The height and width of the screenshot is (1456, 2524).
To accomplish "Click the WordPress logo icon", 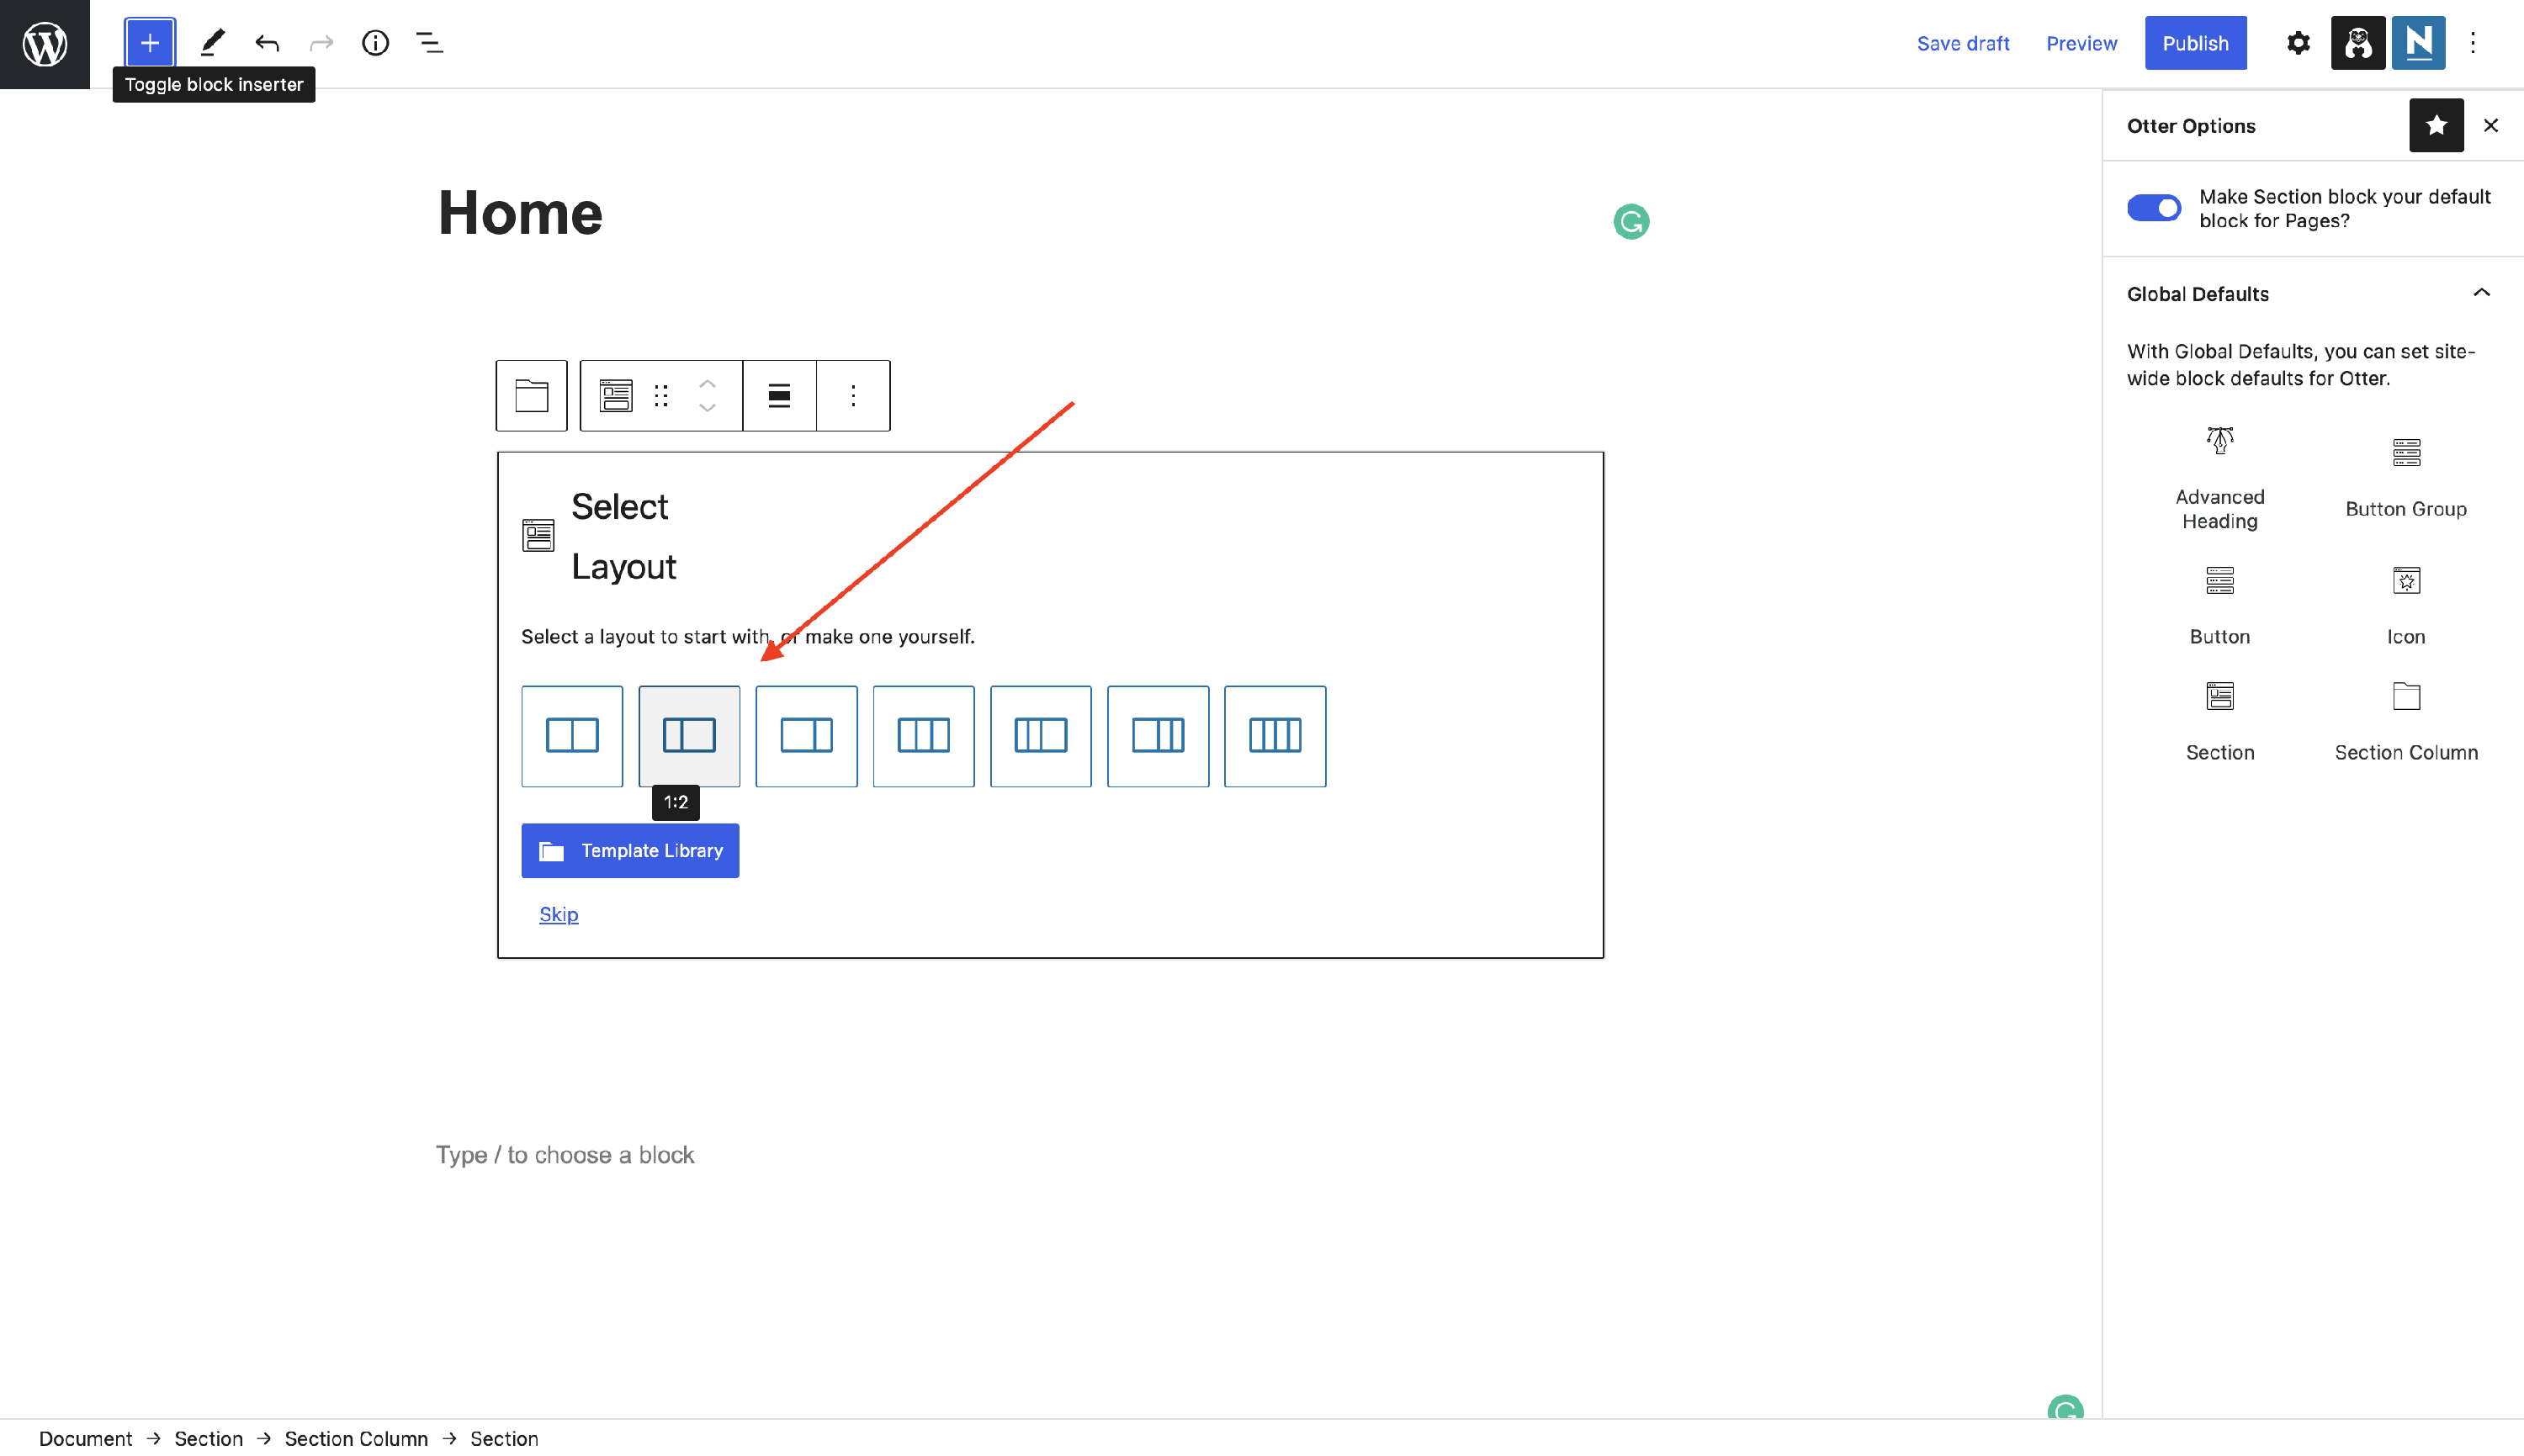I will 44,44.
